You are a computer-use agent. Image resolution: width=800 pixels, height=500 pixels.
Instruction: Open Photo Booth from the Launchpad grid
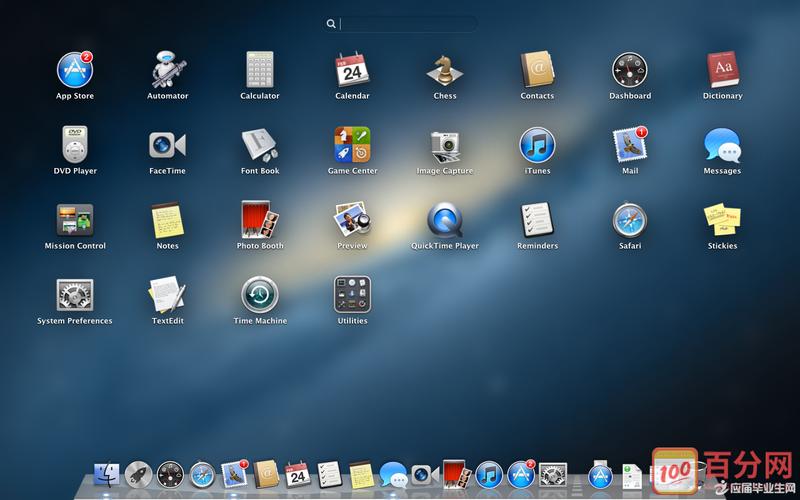coord(260,219)
